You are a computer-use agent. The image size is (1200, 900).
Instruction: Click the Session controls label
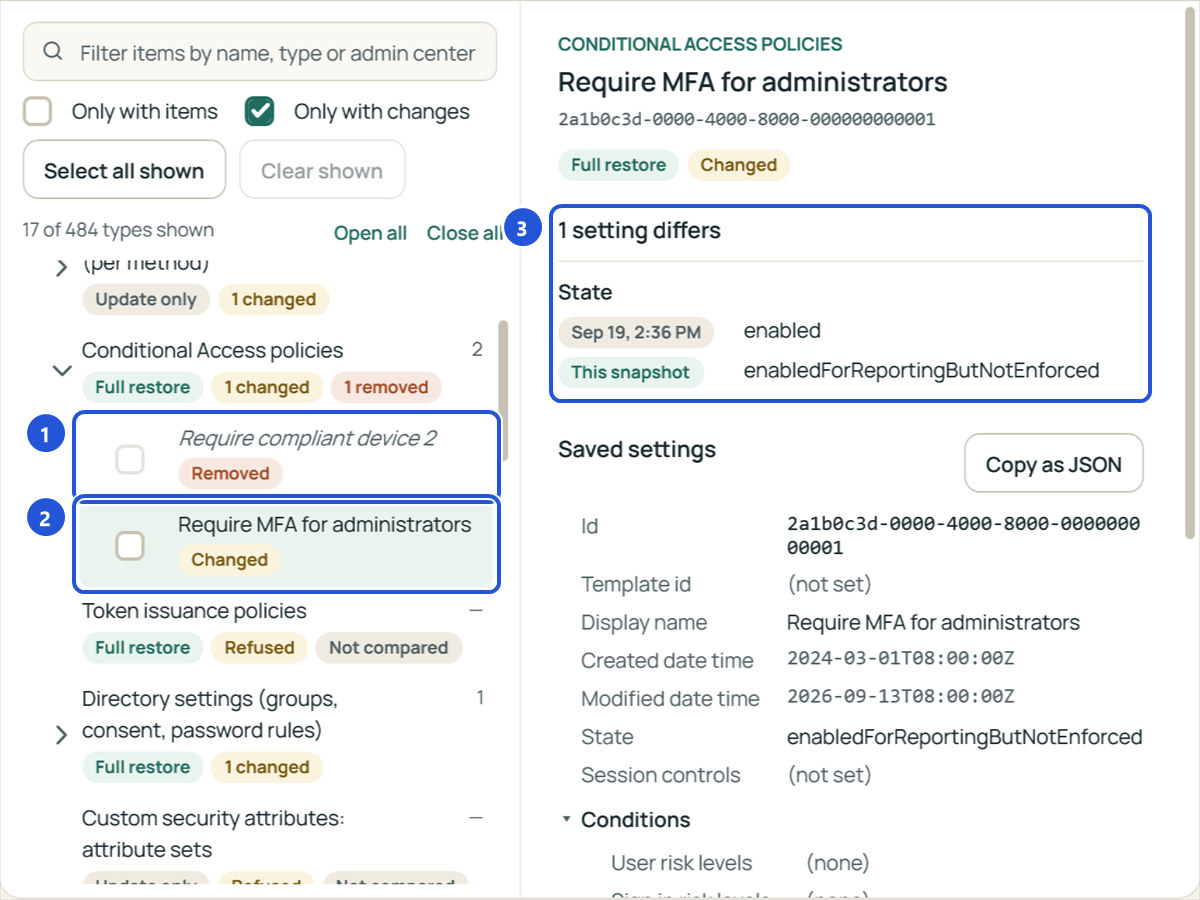[661, 775]
